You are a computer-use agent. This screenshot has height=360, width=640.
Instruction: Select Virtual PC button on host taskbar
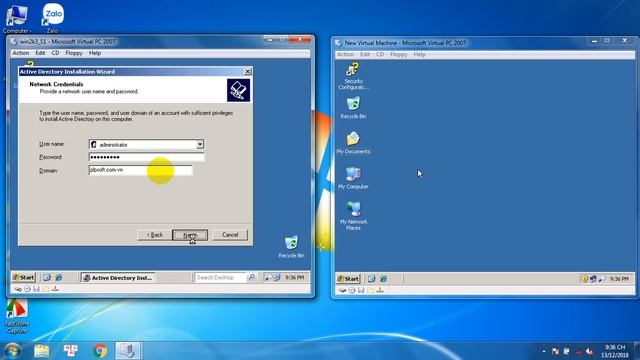click(x=127, y=351)
